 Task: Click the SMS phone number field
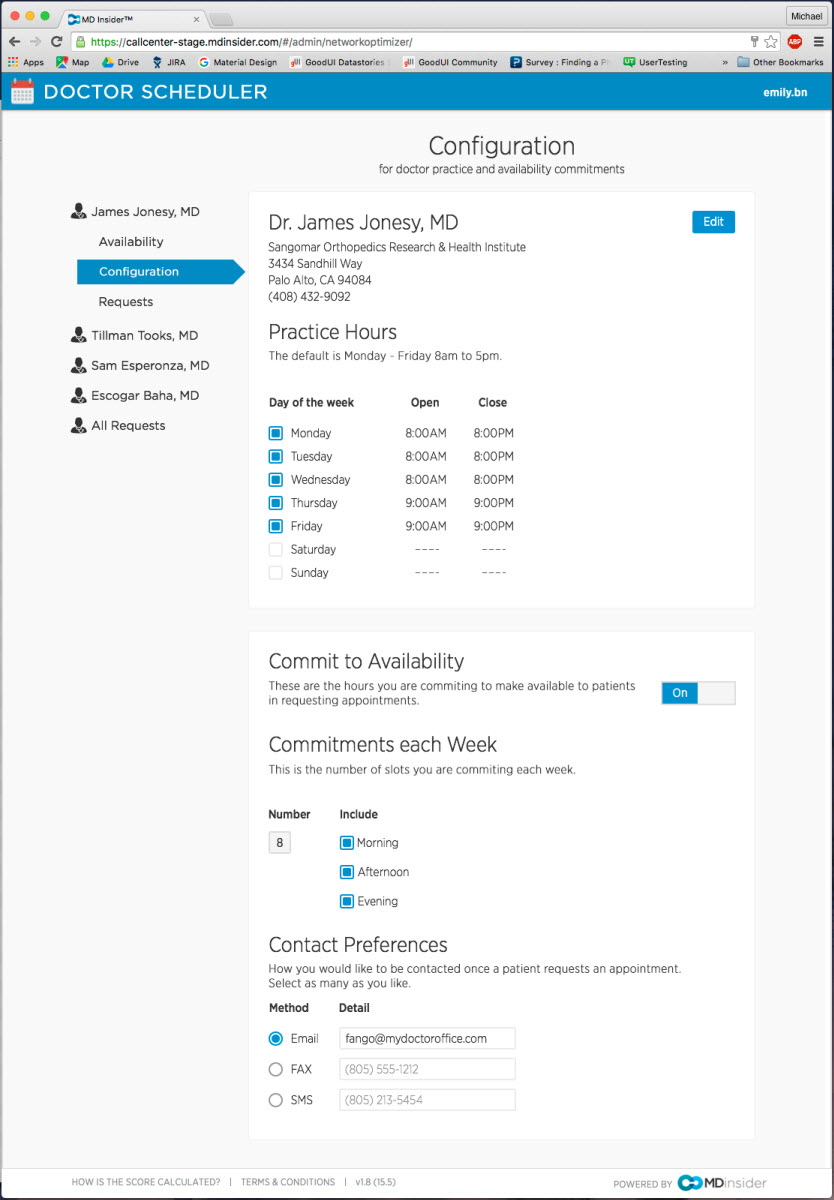(427, 1100)
